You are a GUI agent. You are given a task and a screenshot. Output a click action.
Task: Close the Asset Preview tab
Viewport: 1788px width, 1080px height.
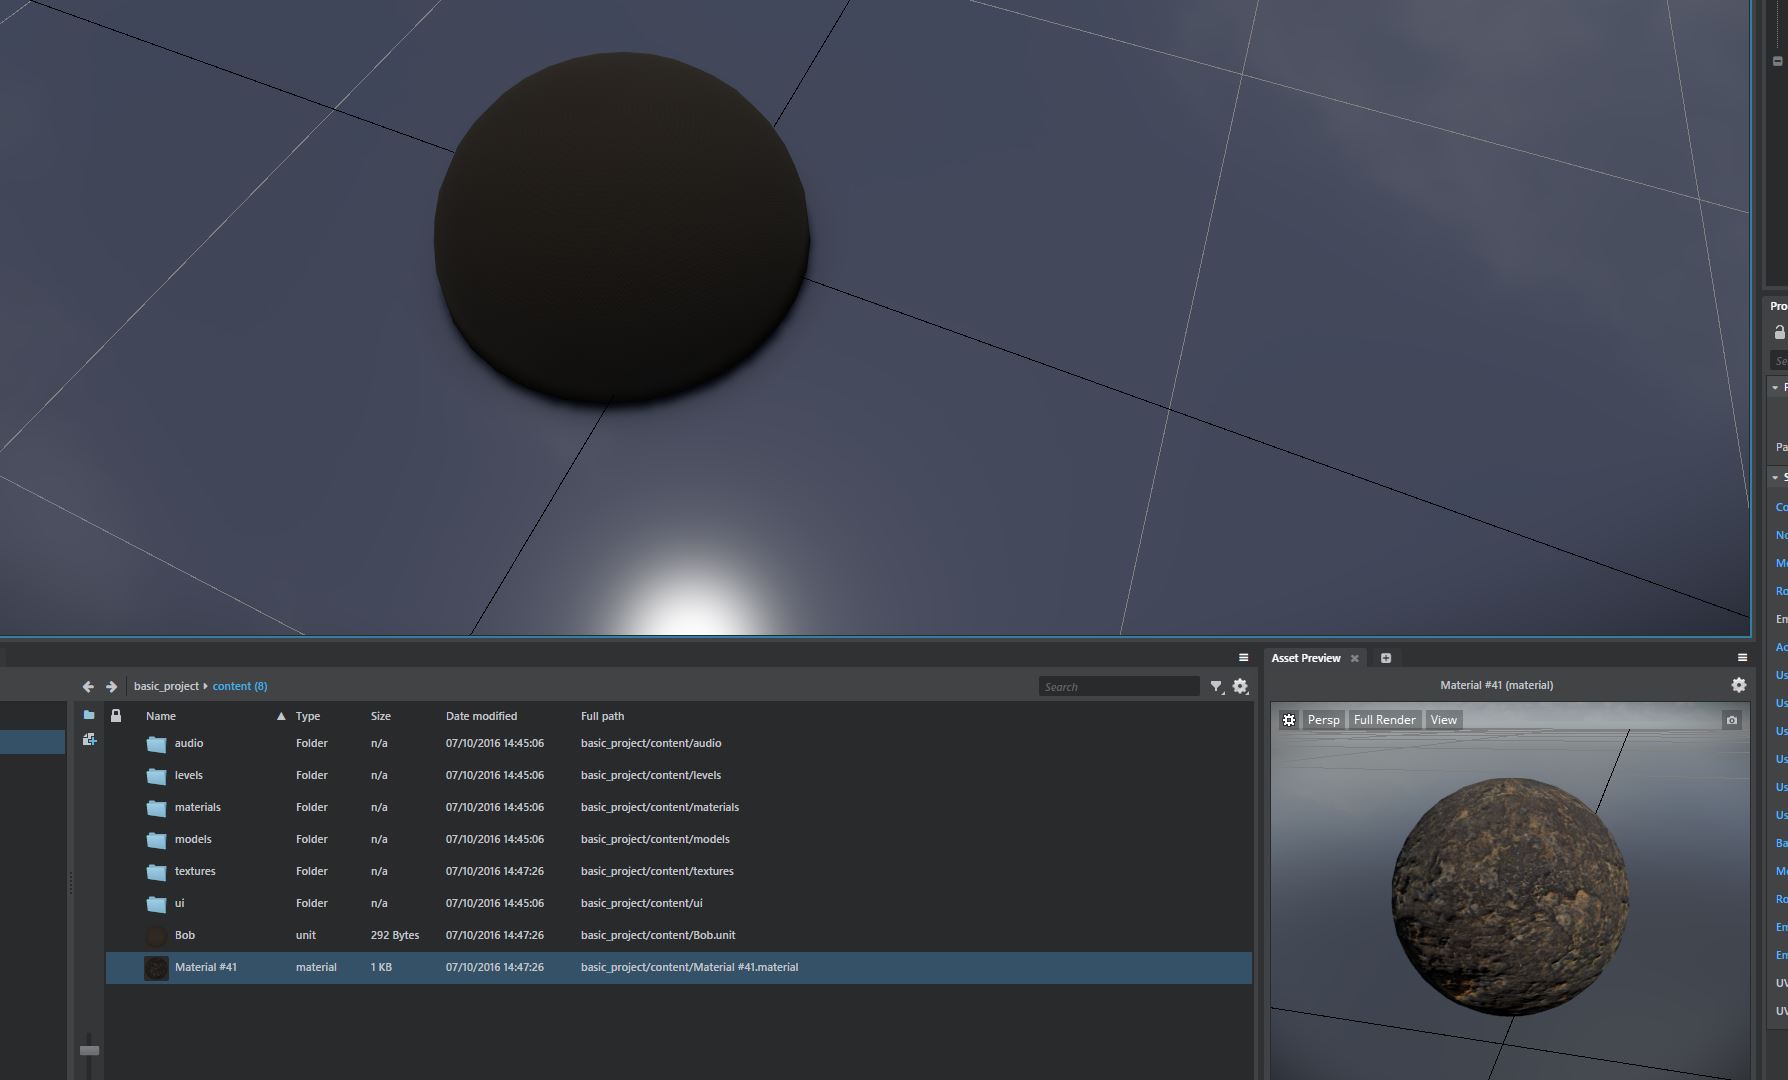coord(1355,658)
